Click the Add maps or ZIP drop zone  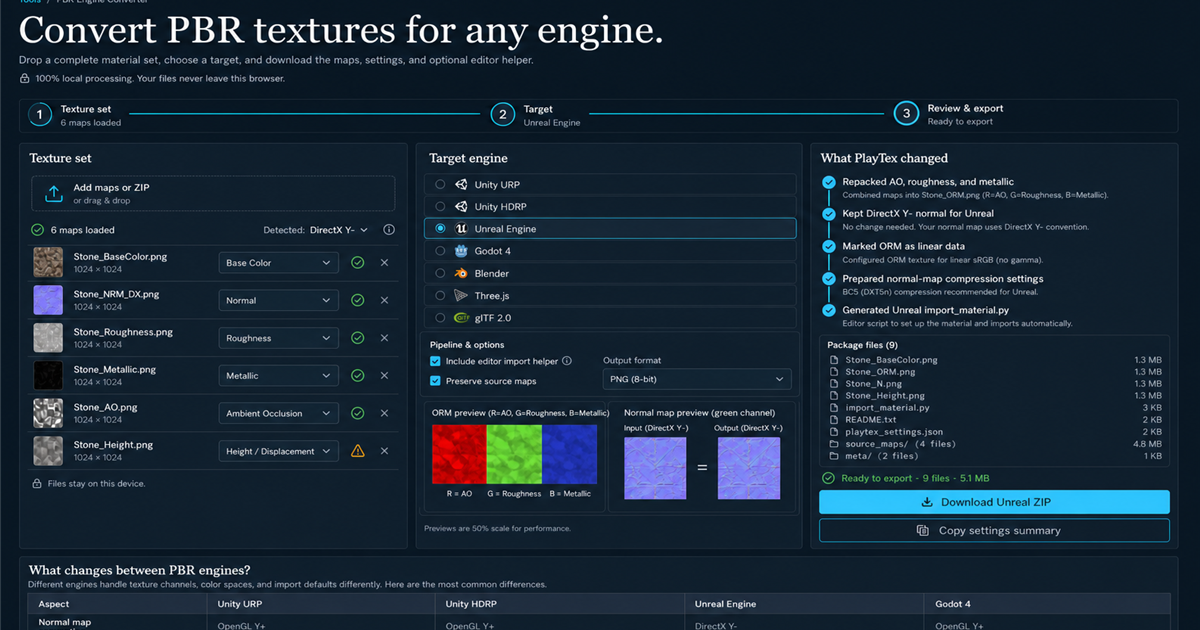(213, 193)
